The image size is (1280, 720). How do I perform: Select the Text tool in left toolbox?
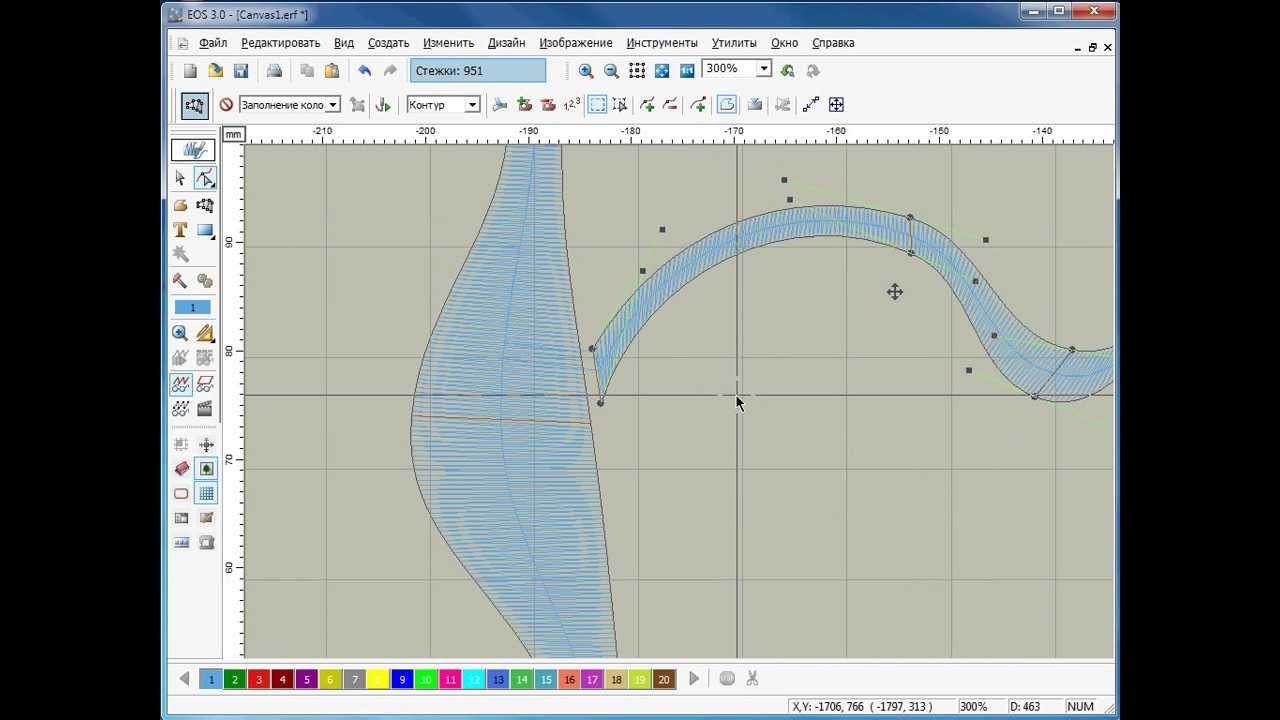click(180, 230)
